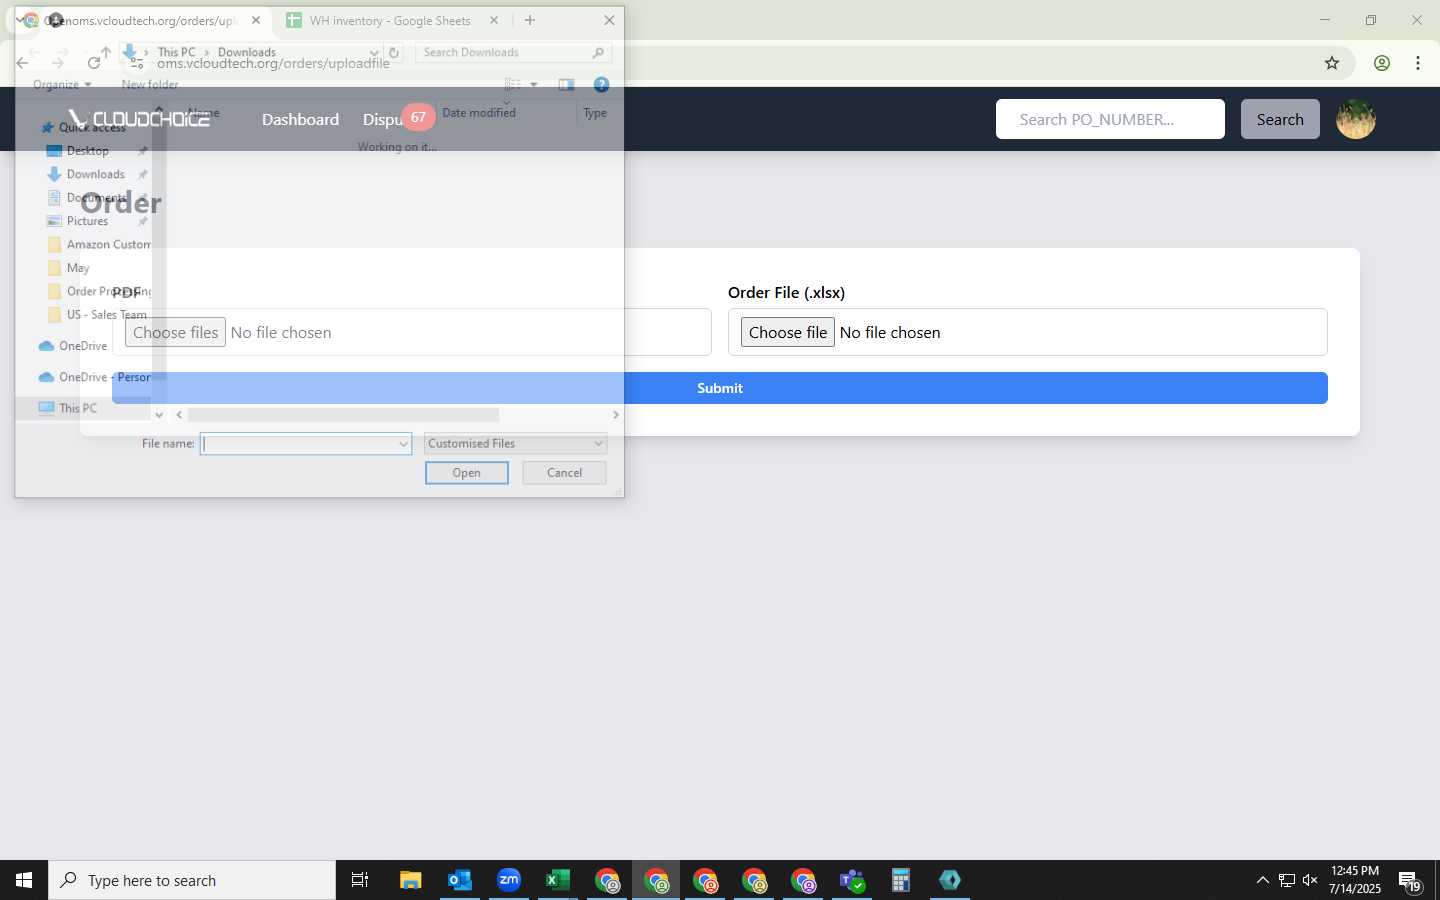Open the Chrome profile icon
The height and width of the screenshot is (900, 1440).
(x=1382, y=63)
